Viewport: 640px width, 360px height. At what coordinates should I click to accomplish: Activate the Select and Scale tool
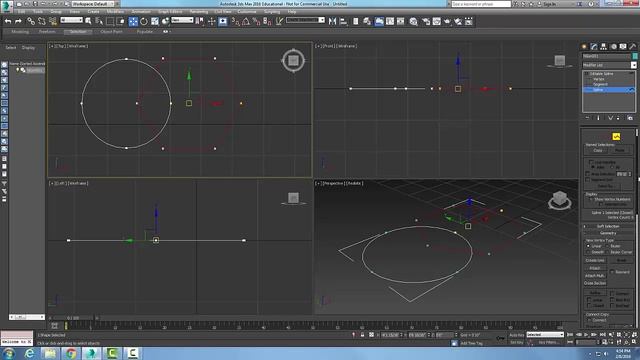(x=155, y=21)
